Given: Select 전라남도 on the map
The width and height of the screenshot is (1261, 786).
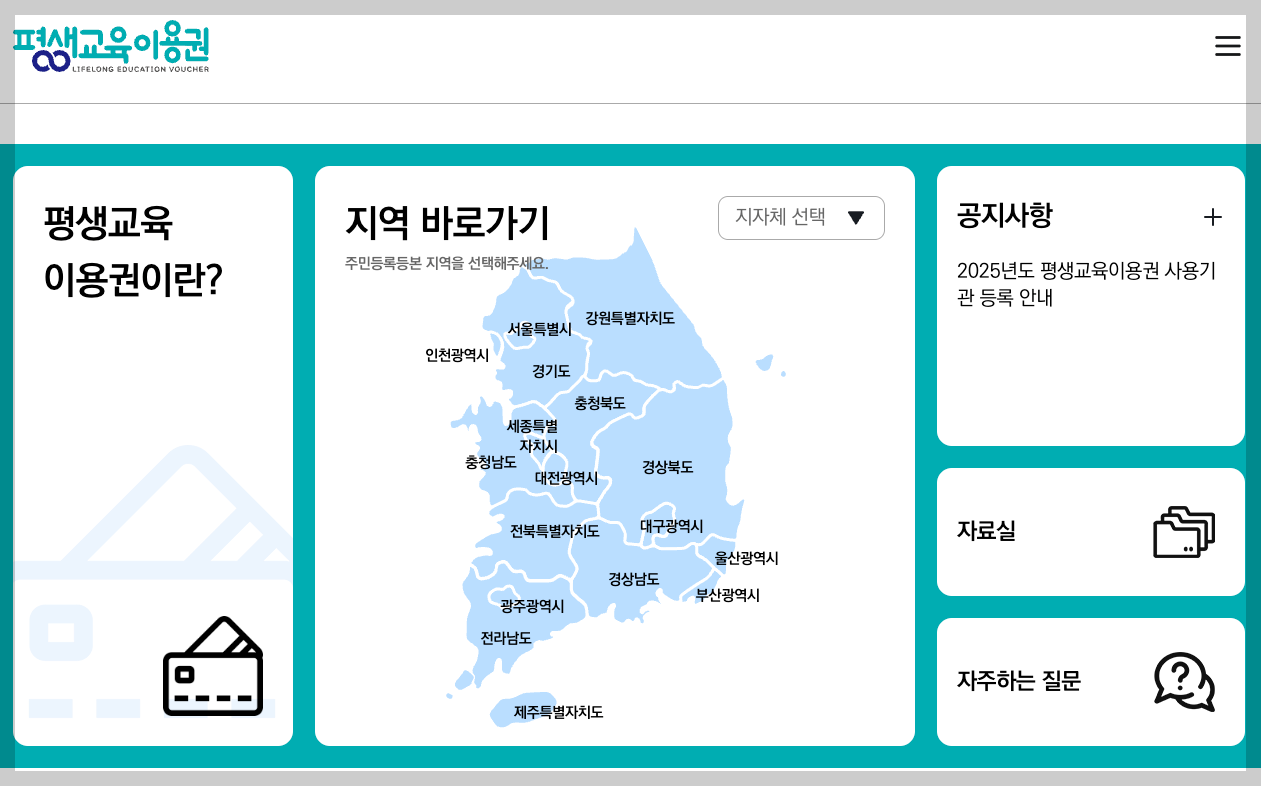Looking at the screenshot, I should pyautogui.click(x=505, y=637).
